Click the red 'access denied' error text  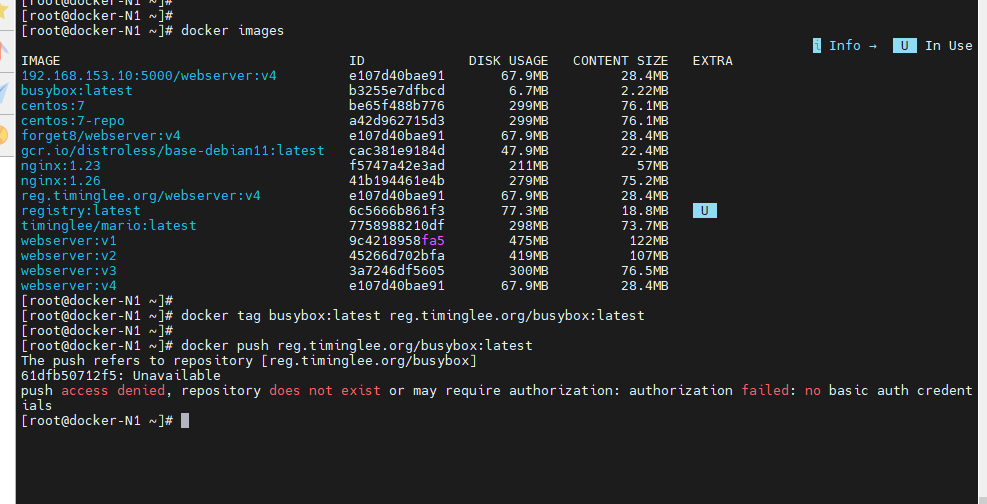[x=113, y=390]
